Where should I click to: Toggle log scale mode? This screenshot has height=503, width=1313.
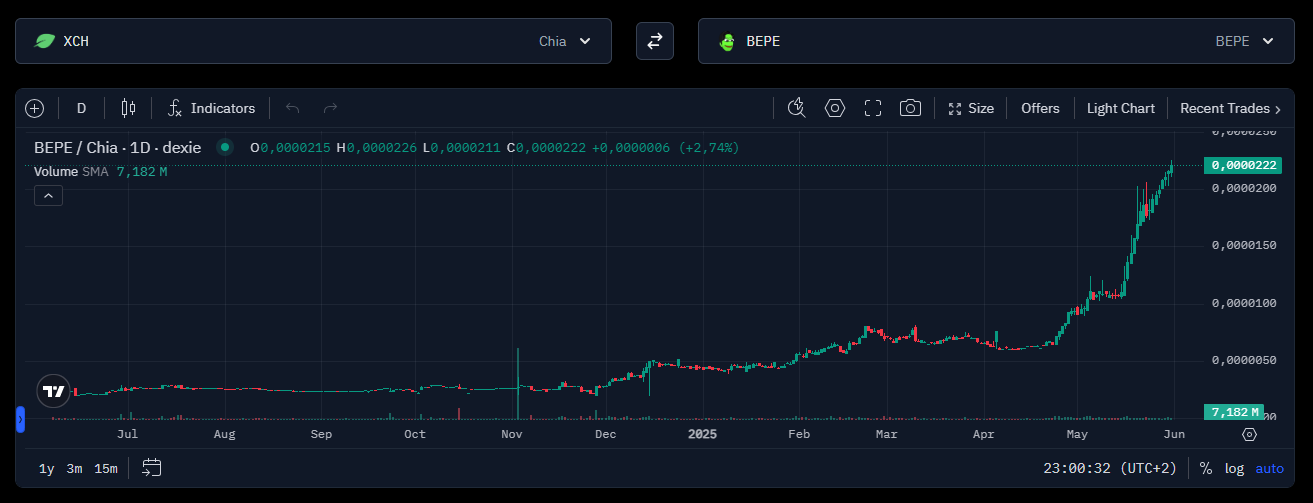coord(1234,468)
